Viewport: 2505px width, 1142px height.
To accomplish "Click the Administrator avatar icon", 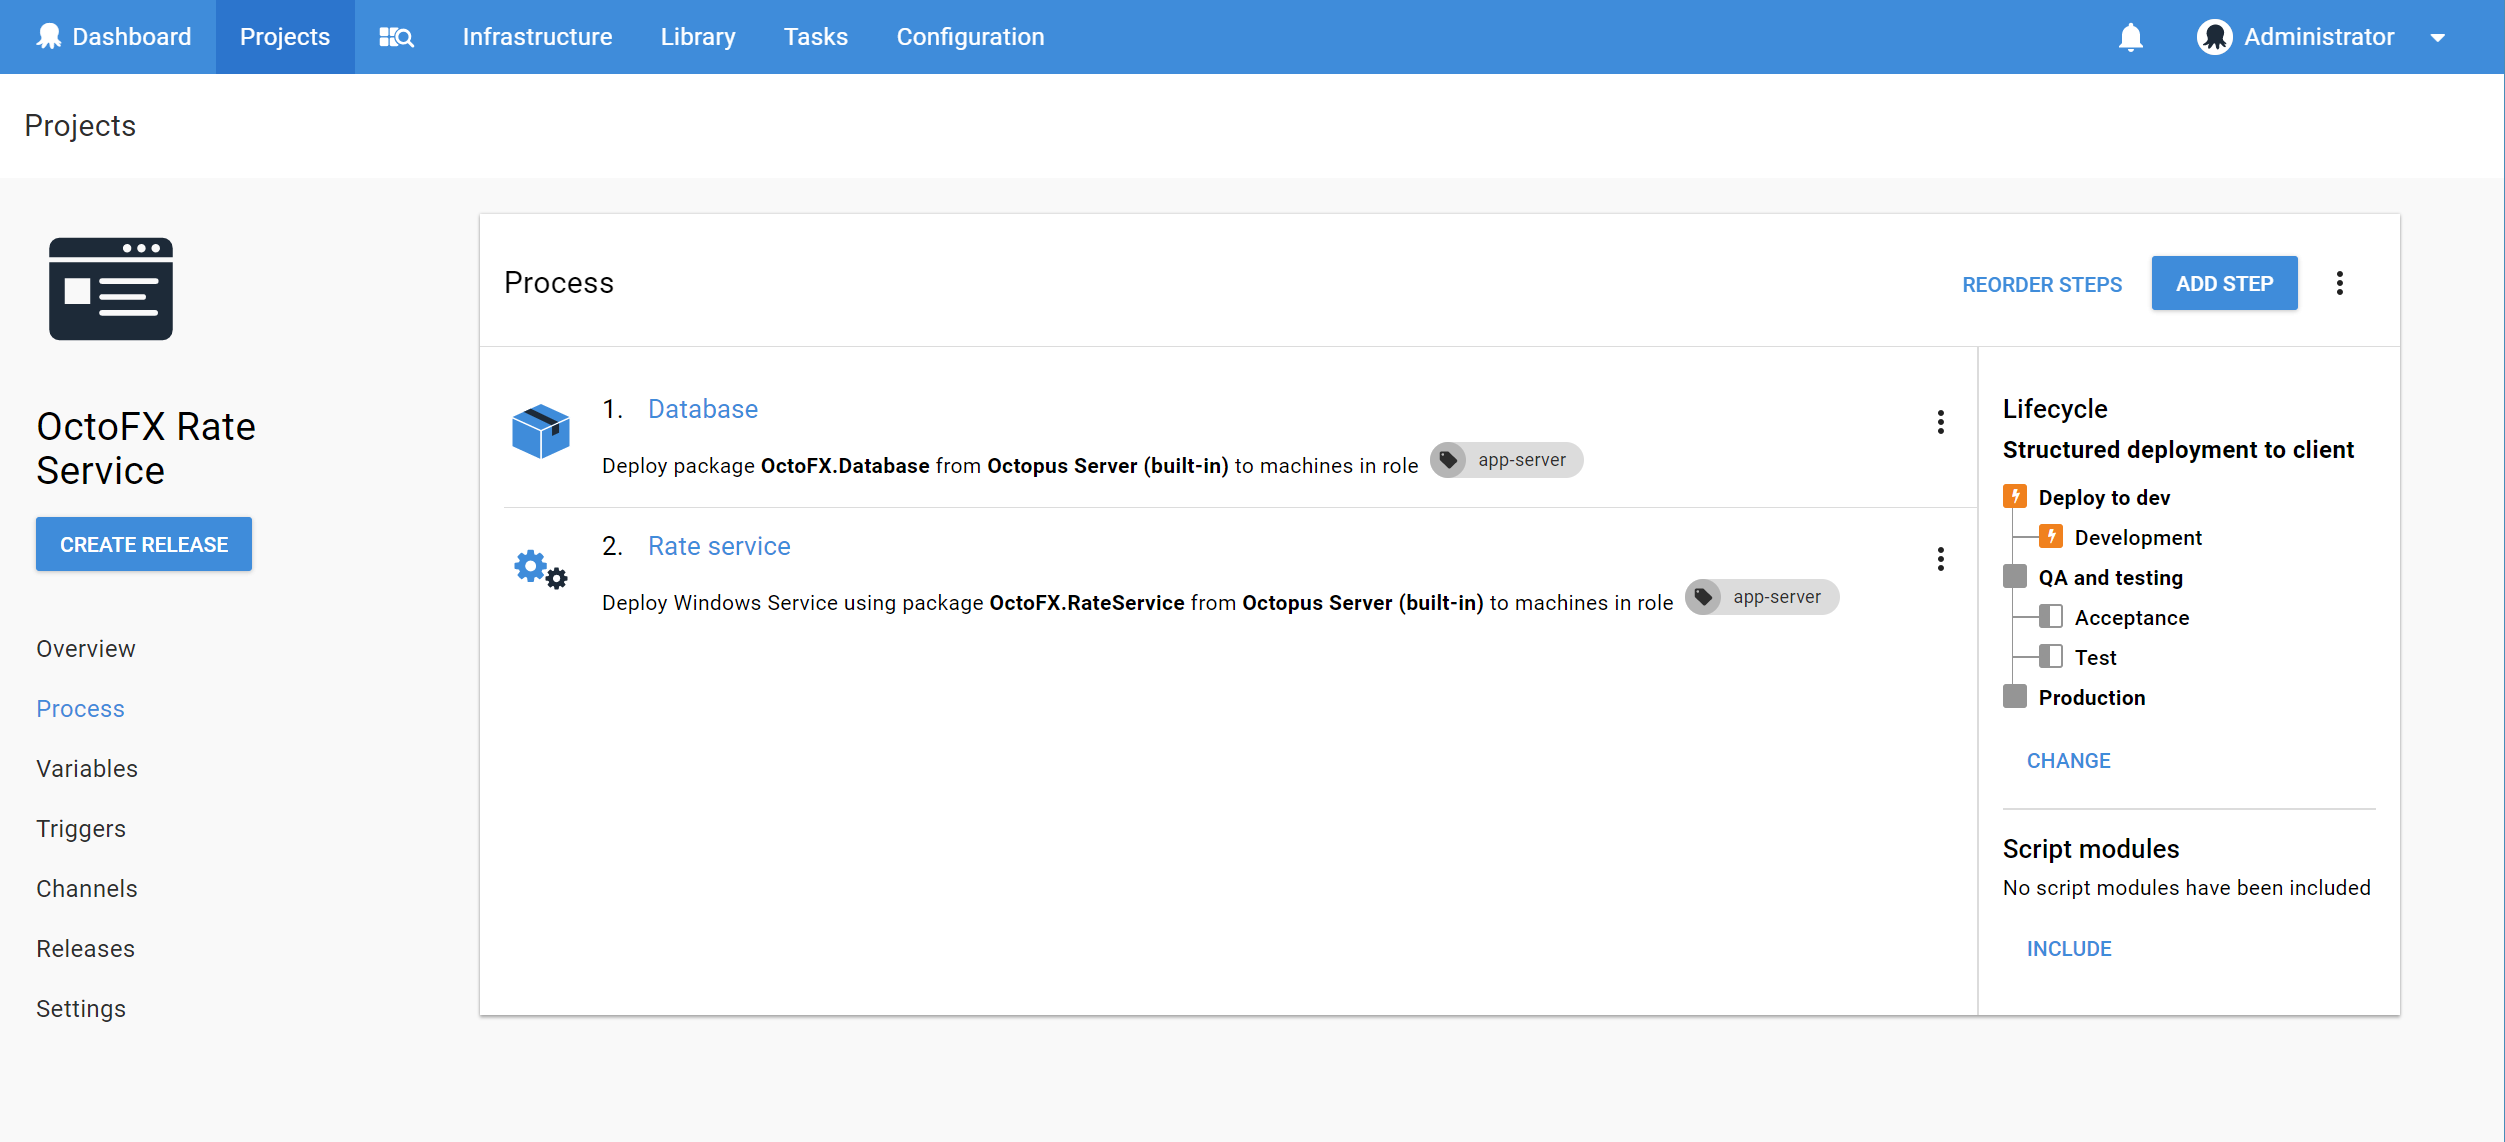I will (x=2214, y=37).
